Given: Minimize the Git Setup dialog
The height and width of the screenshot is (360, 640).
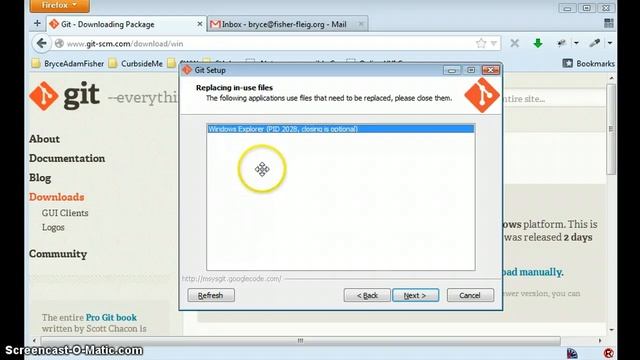Looking at the screenshot, I should pos(451,70).
